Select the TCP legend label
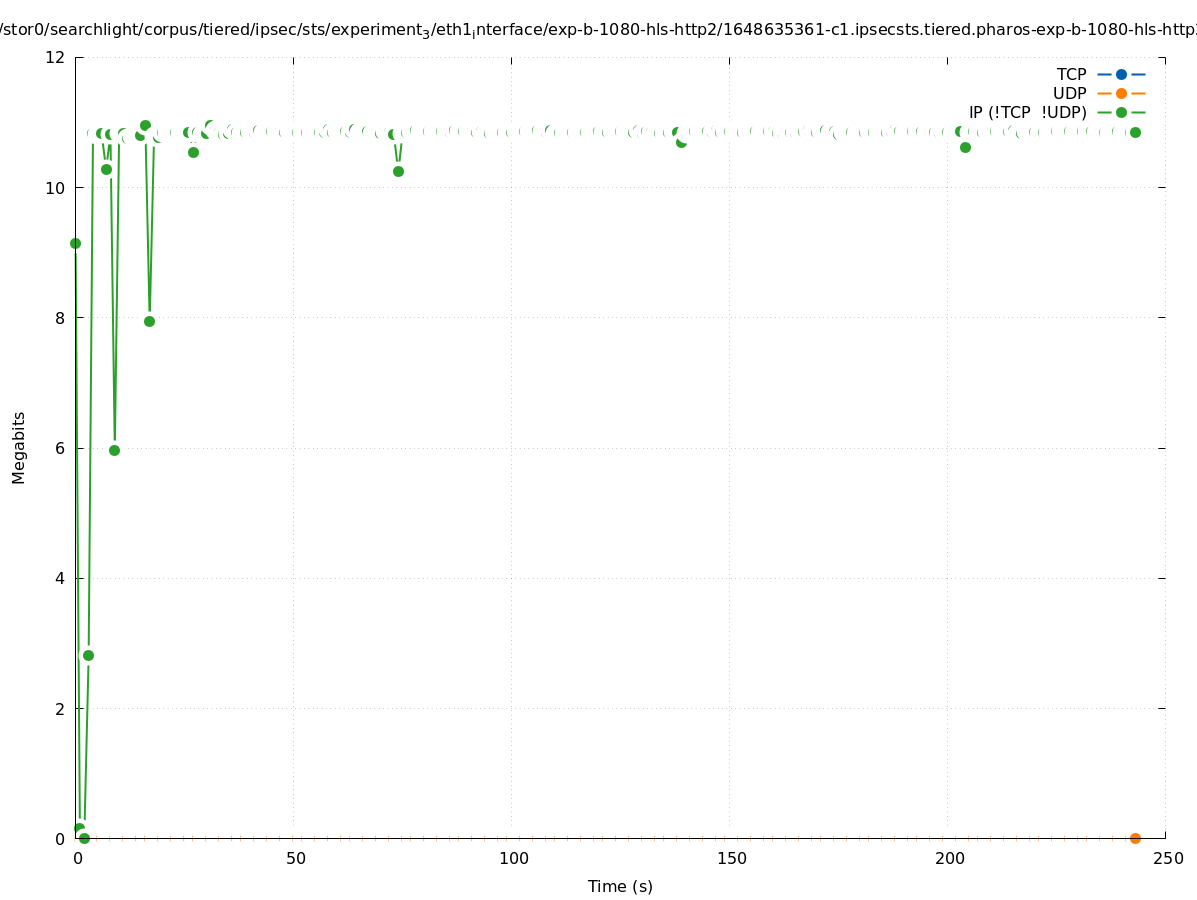The height and width of the screenshot is (900, 1197). 1071,74
